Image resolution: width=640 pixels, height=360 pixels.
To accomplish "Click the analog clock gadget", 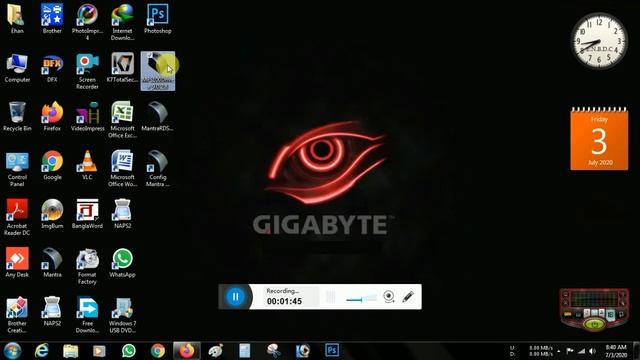I will click(x=599, y=40).
